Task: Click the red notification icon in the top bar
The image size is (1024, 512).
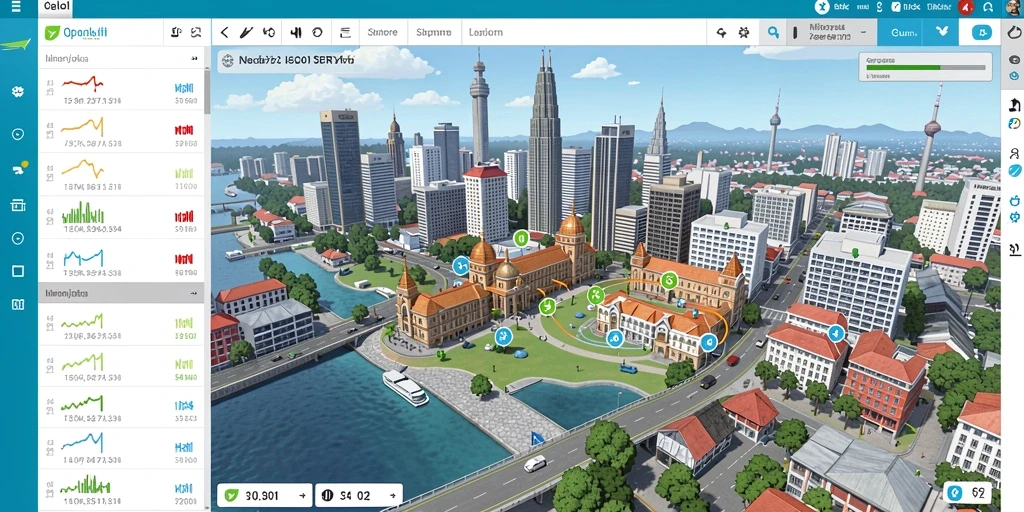Action: point(967,7)
